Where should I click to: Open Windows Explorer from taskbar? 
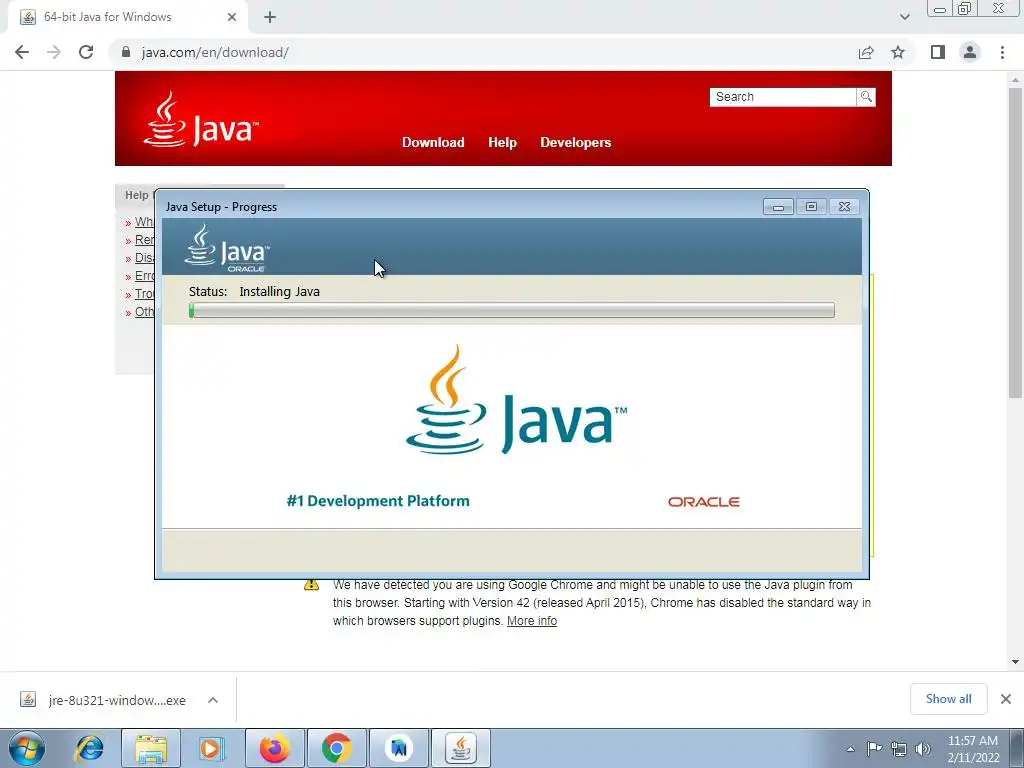[x=152, y=748]
